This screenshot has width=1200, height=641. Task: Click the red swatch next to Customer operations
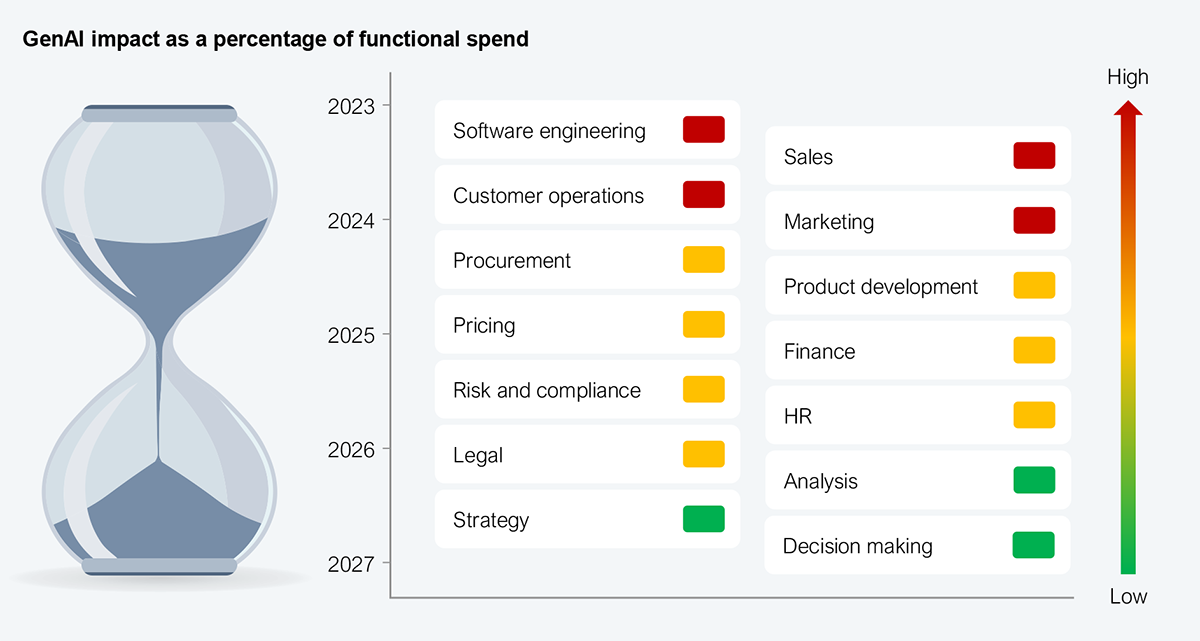(x=703, y=195)
